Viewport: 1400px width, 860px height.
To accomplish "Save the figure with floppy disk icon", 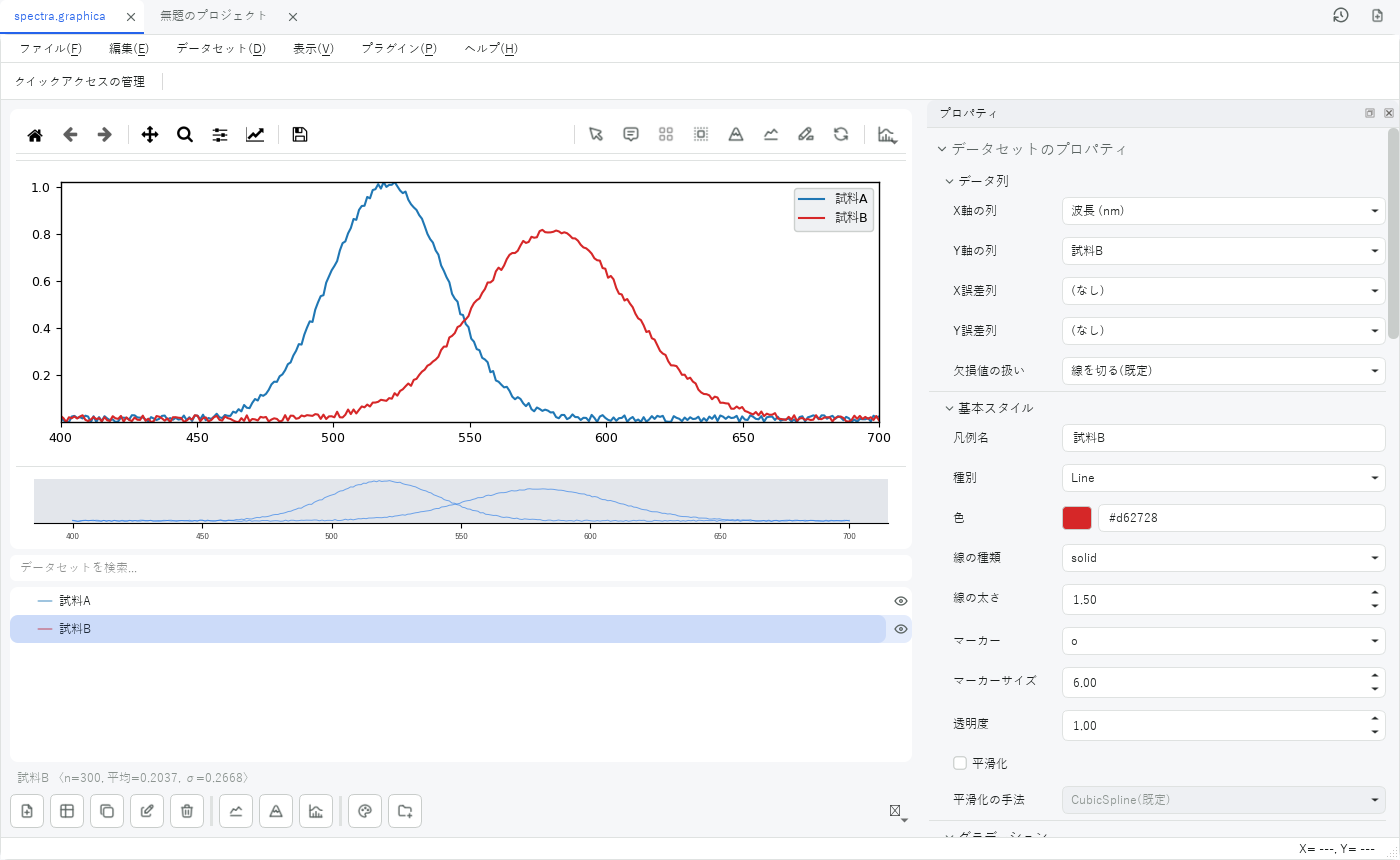I will pos(299,135).
